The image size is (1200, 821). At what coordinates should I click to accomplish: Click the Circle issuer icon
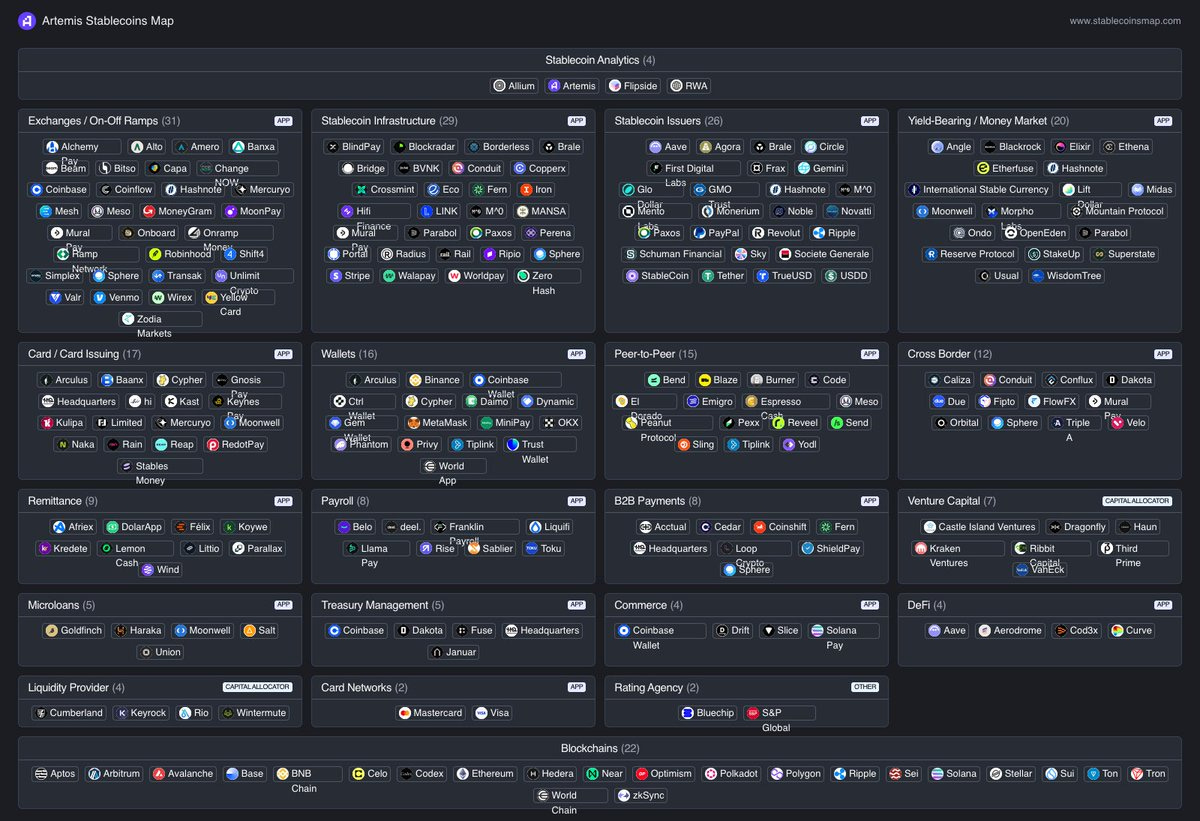[811, 147]
